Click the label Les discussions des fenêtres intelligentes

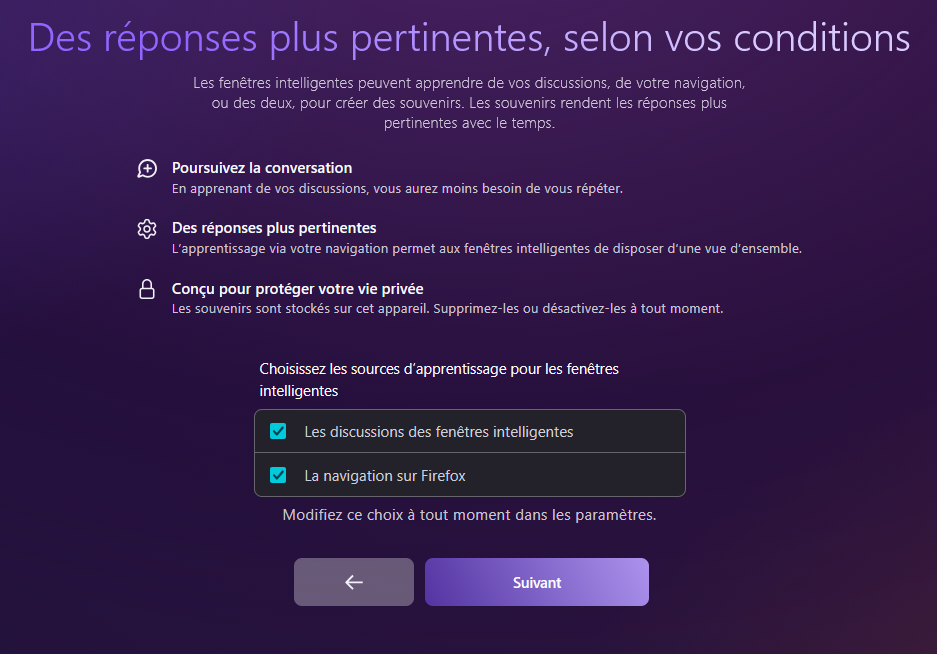[439, 432]
